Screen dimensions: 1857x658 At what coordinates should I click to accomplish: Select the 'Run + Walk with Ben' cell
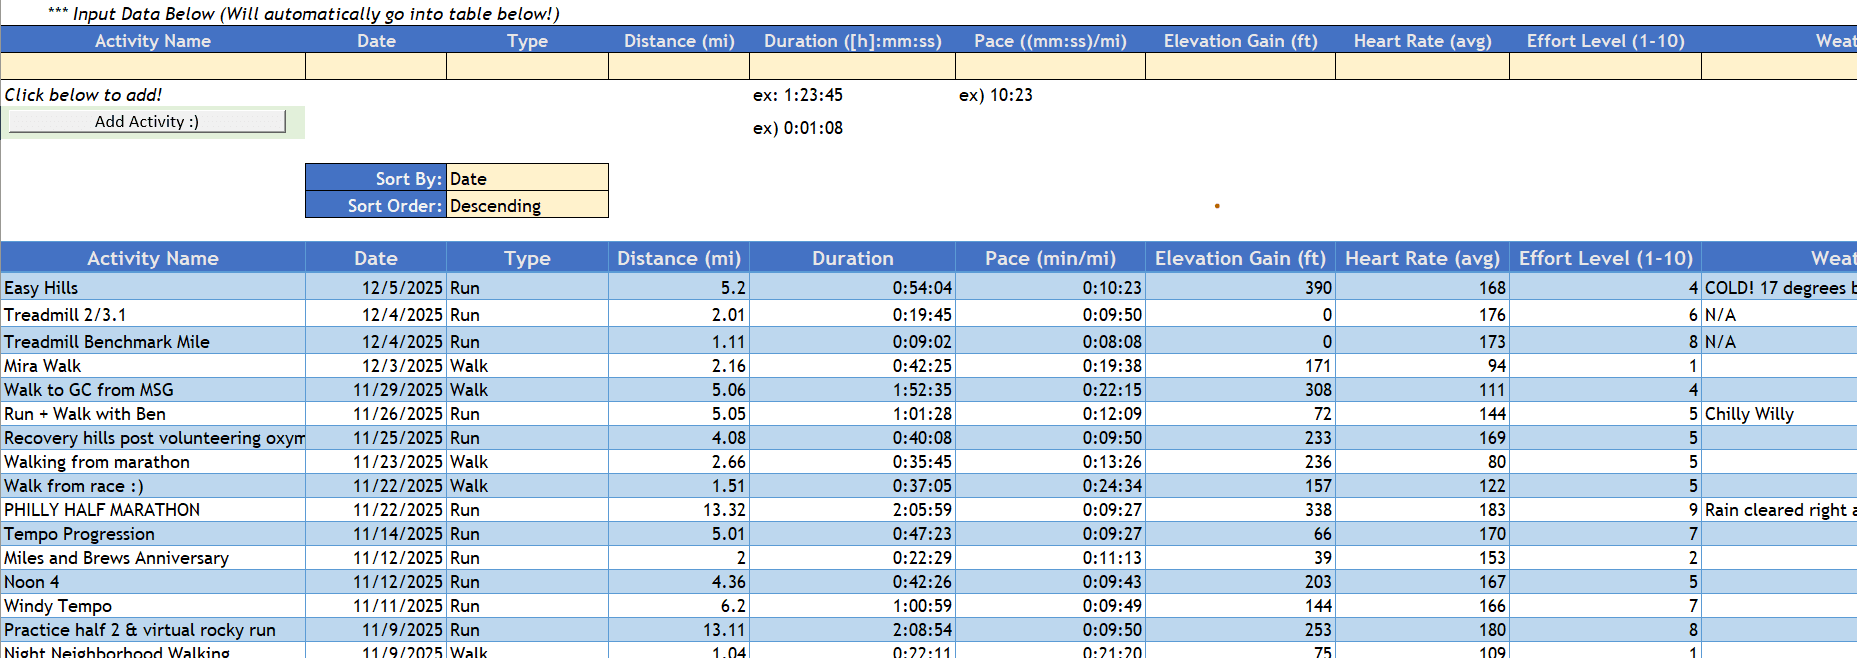153,414
